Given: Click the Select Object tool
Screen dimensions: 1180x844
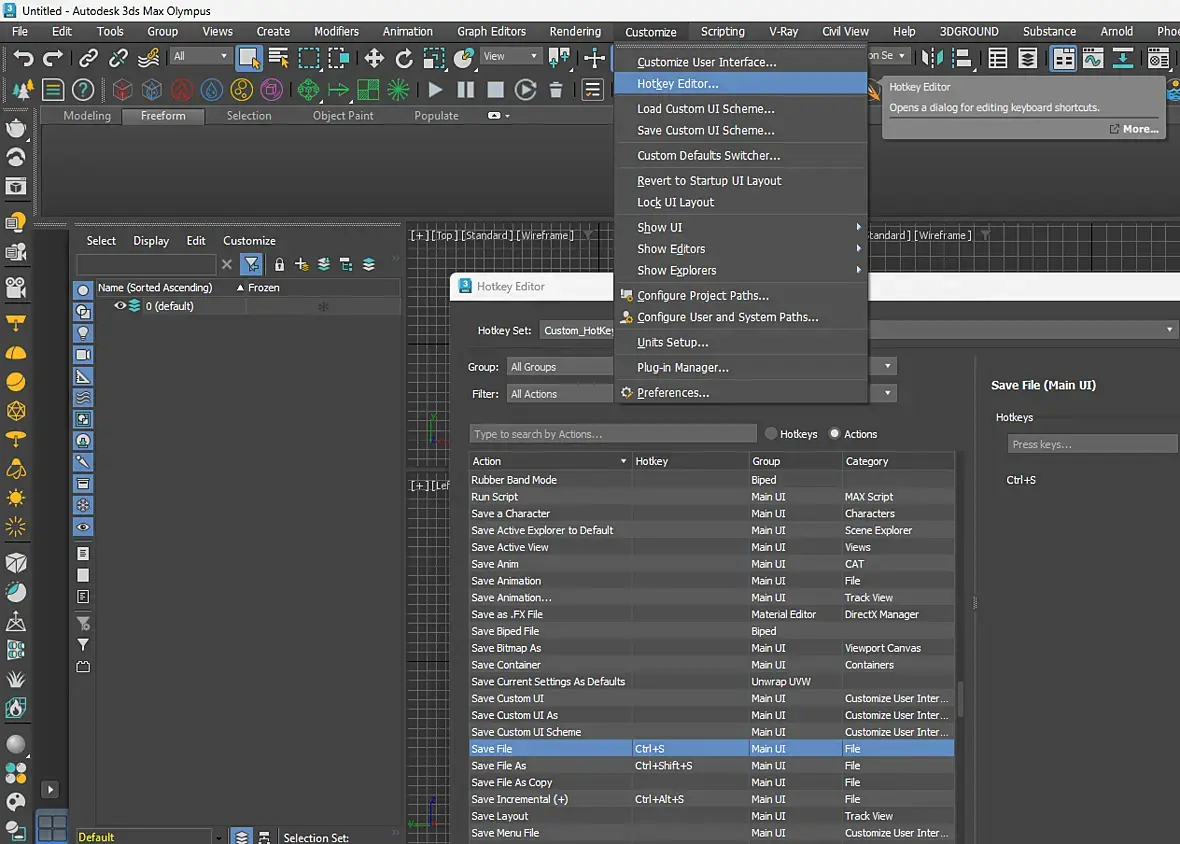Looking at the screenshot, I should [249, 58].
